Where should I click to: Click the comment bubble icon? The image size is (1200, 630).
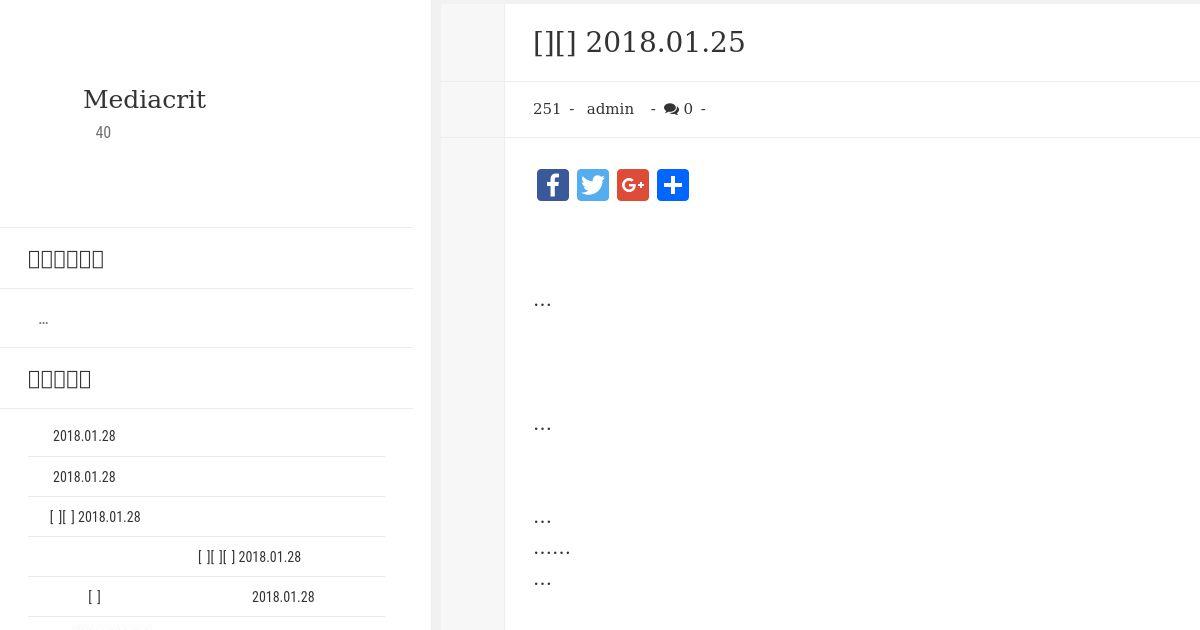(671, 109)
